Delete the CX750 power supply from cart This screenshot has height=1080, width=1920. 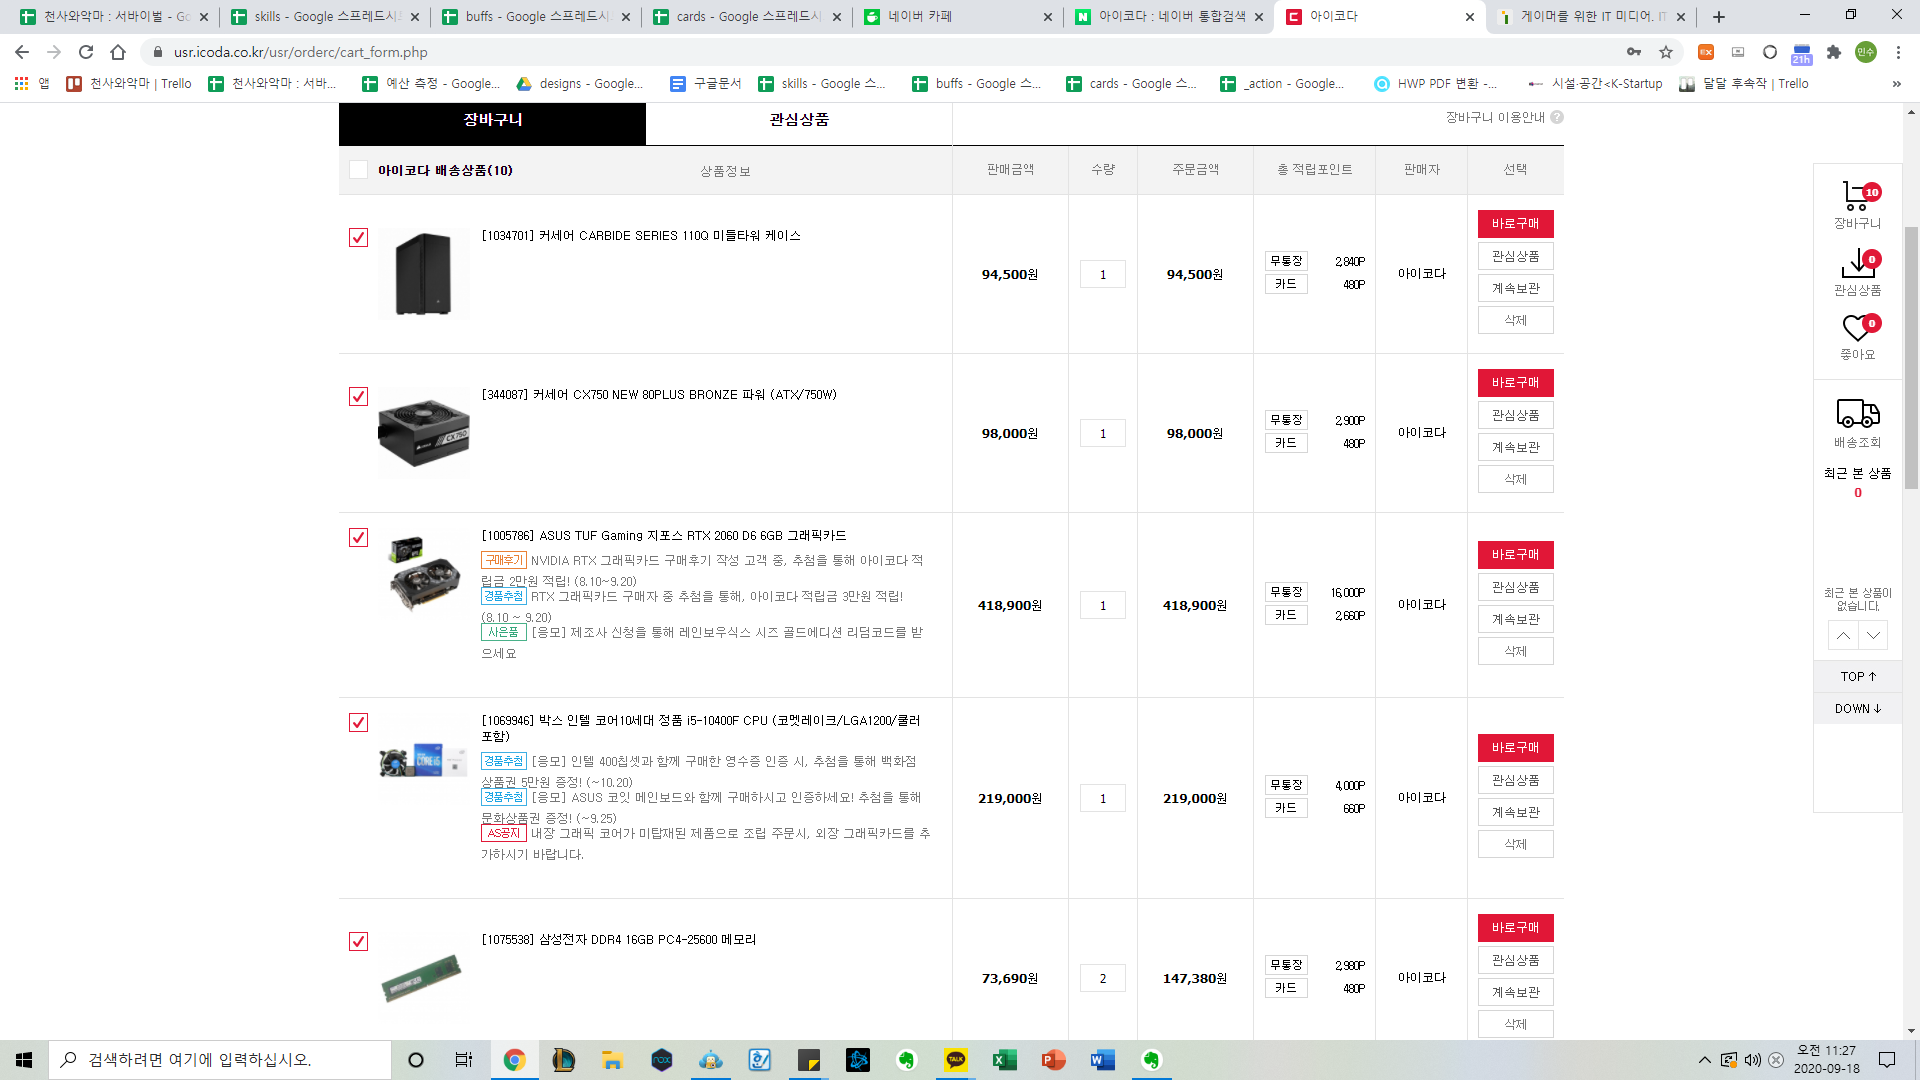tap(1515, 479)
